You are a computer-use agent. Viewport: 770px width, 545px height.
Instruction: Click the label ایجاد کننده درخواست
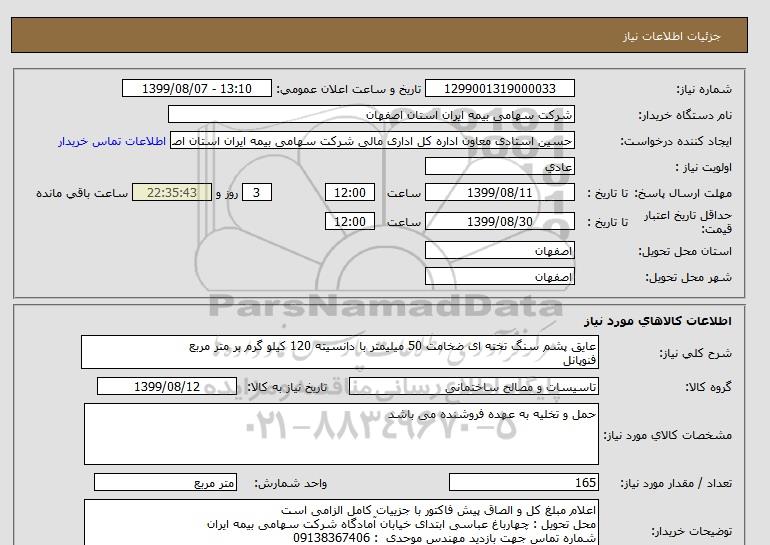(x=676, y=141)
